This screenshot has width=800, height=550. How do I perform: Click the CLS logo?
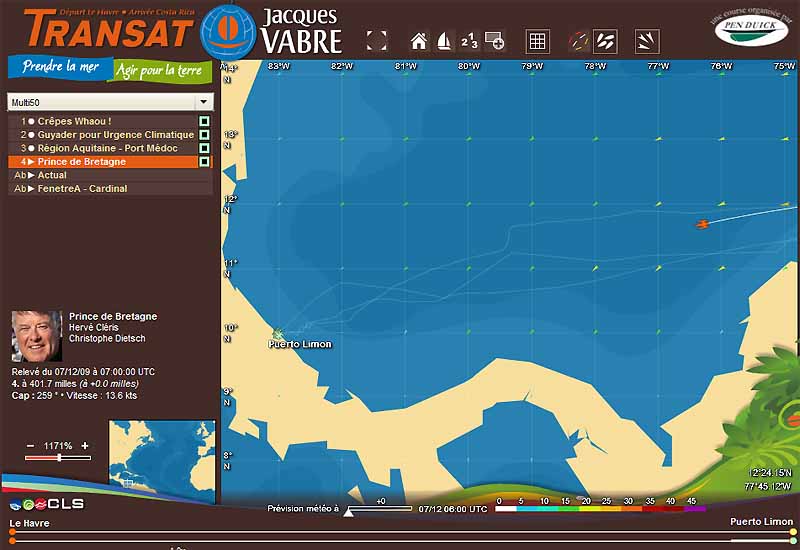point(47,504)
